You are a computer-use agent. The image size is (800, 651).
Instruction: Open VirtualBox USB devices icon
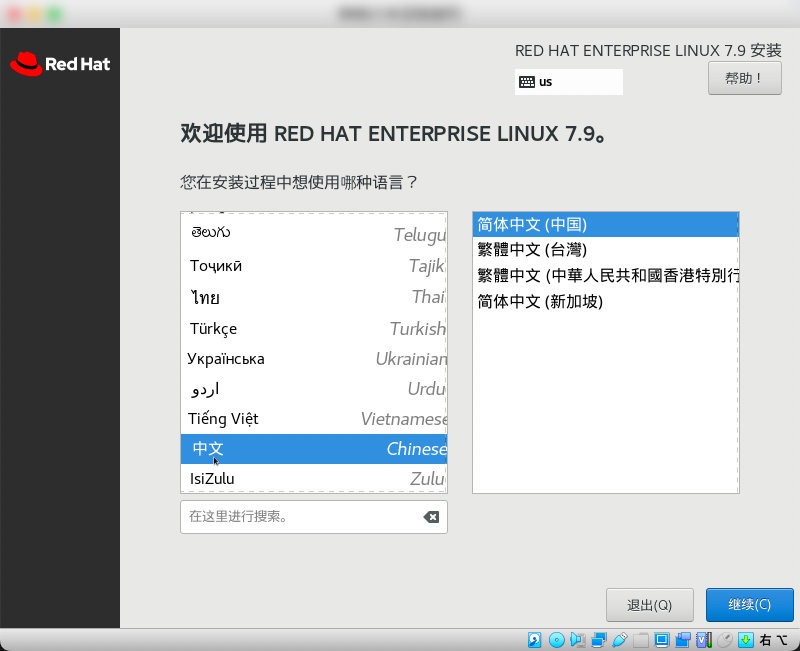(619, 640)
